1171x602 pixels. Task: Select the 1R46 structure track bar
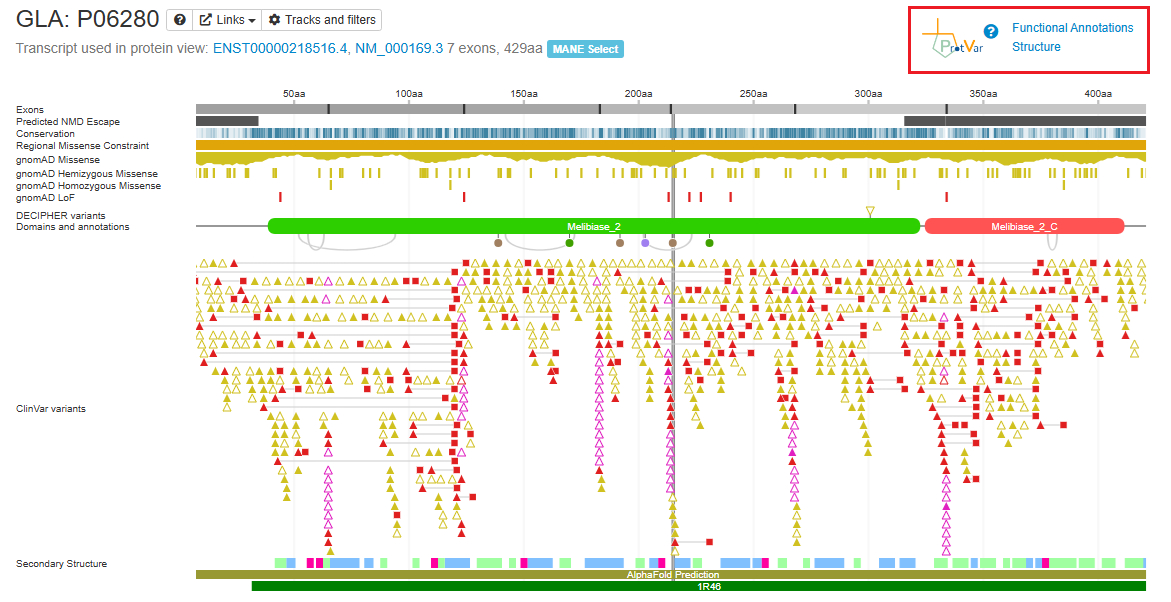point(698,586)
